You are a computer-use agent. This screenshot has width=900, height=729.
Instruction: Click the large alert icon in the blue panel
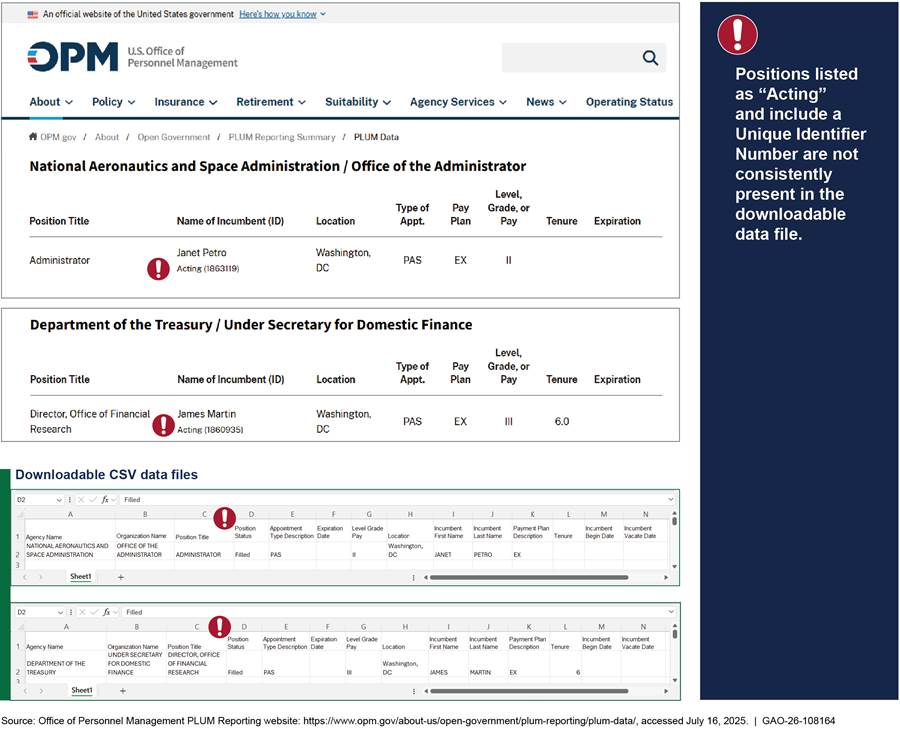(737, 35)
